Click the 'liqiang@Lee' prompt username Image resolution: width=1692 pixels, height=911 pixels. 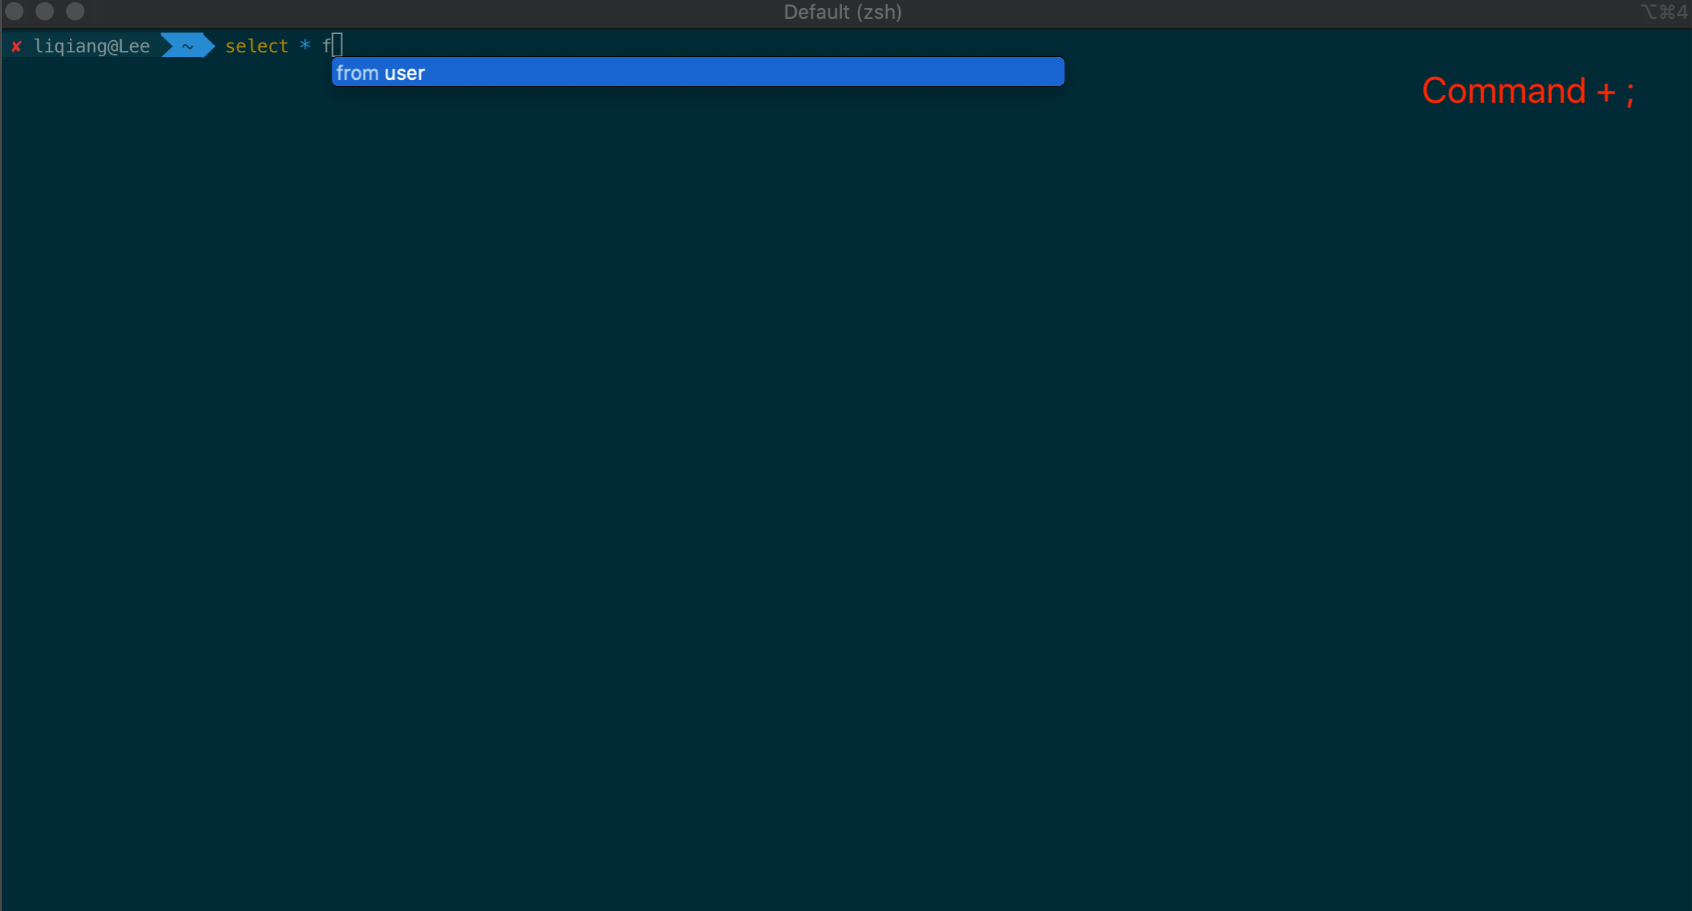(x=92, y=46)
